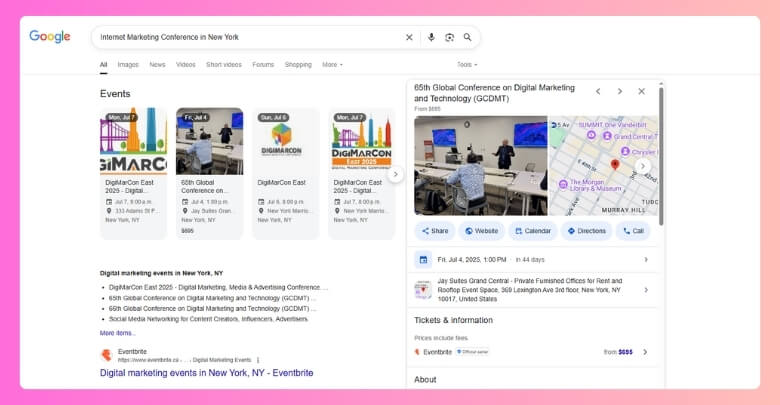Click DigiMarCon East 2025 list item
Image resolution: width=780 pixels, height=405 pixels.
pos(218,287)
